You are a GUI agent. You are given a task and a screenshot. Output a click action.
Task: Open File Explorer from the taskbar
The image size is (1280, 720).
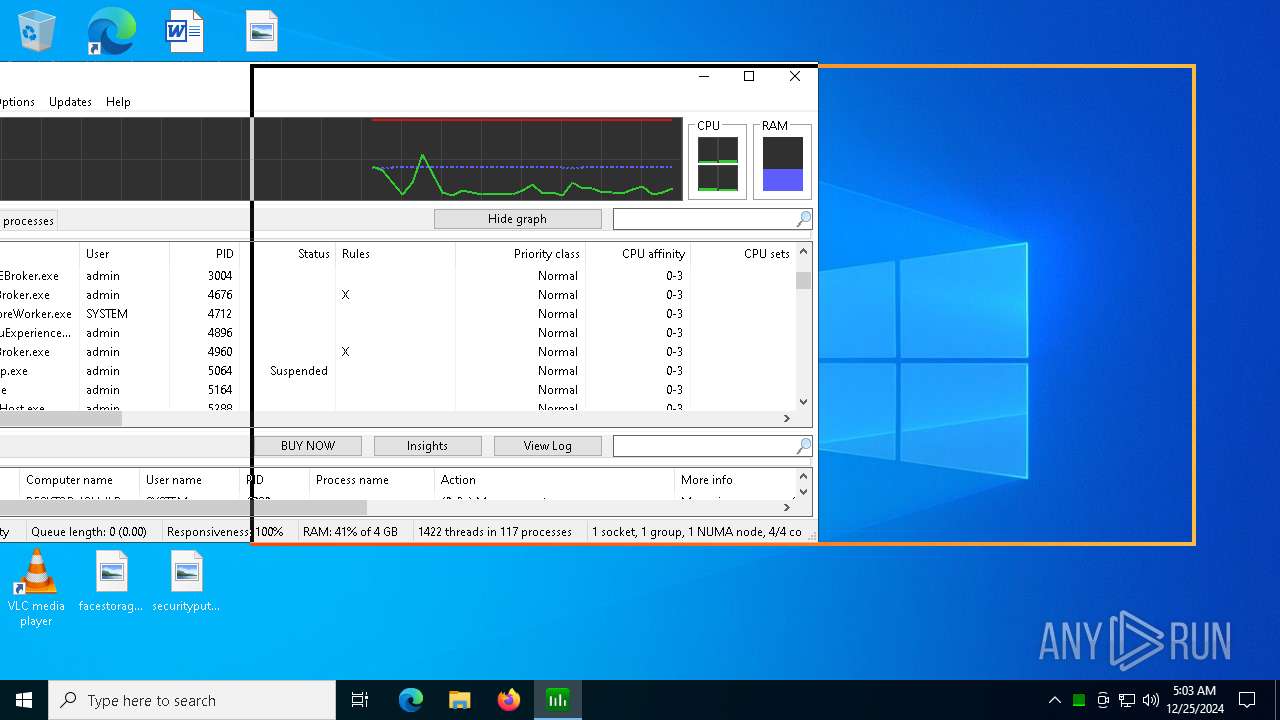(x=459, y=700)
